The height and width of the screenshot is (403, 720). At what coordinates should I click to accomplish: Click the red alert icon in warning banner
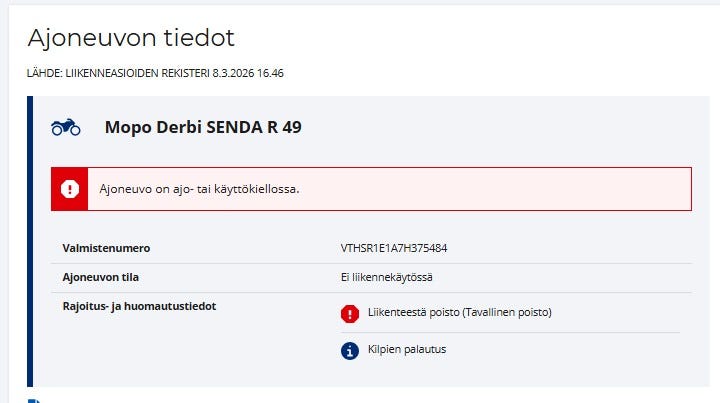pos(70,189)
